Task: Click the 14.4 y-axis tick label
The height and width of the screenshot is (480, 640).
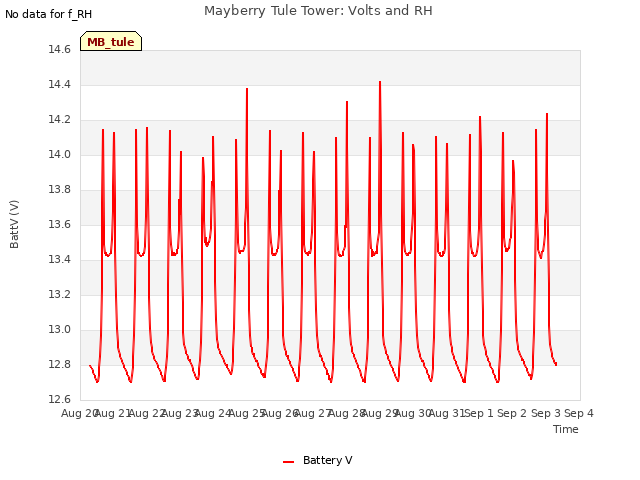Action: pos(60,84)
